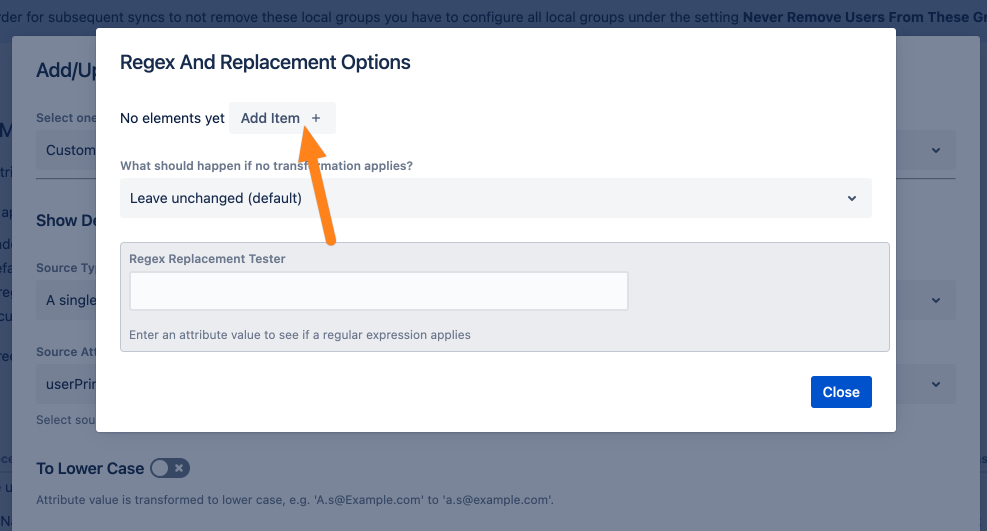The height and width of the screenshot is (531, 987).
Task: Open the "A single" Source Type dropdown
Action: click(68, 300)
